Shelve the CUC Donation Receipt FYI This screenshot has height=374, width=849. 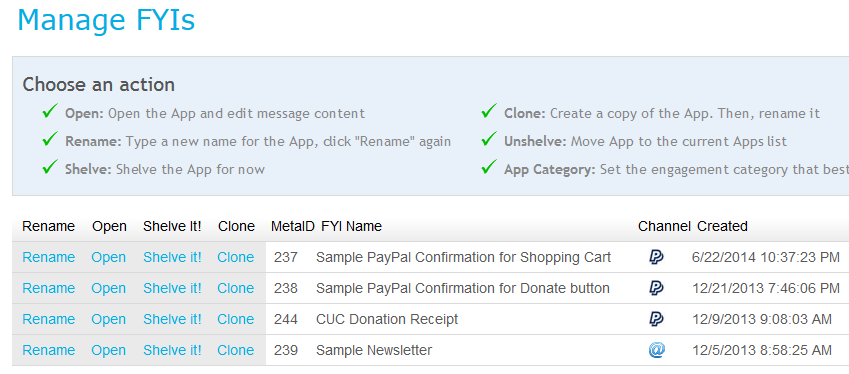pyautogui.click(x=172, y=319)
